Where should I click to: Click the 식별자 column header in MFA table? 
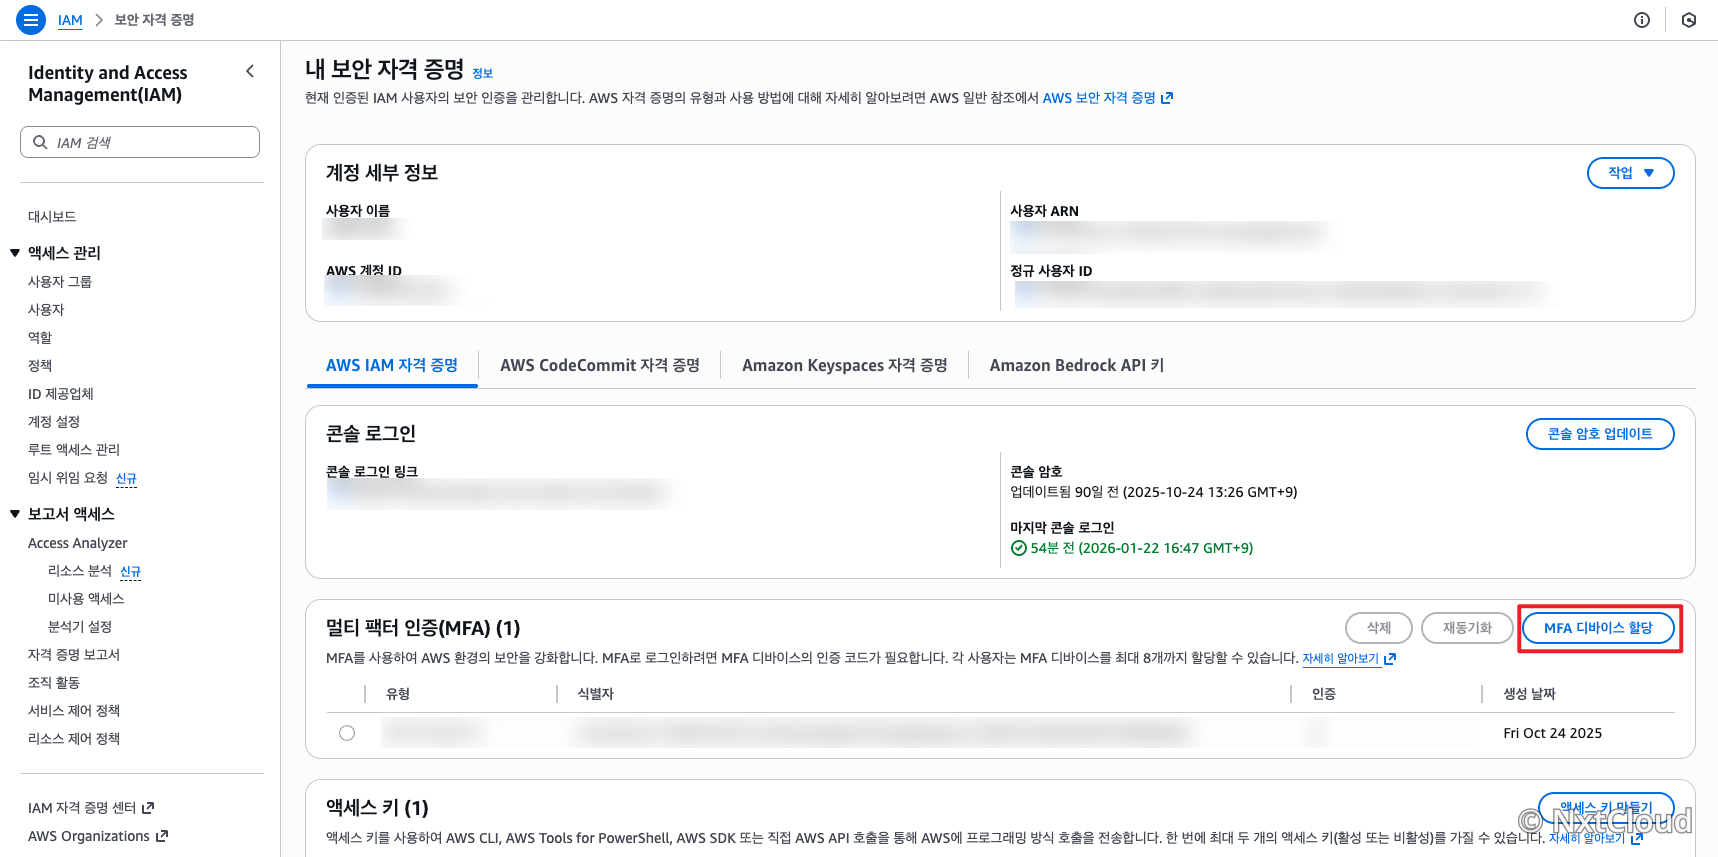(x=596, y=694)
